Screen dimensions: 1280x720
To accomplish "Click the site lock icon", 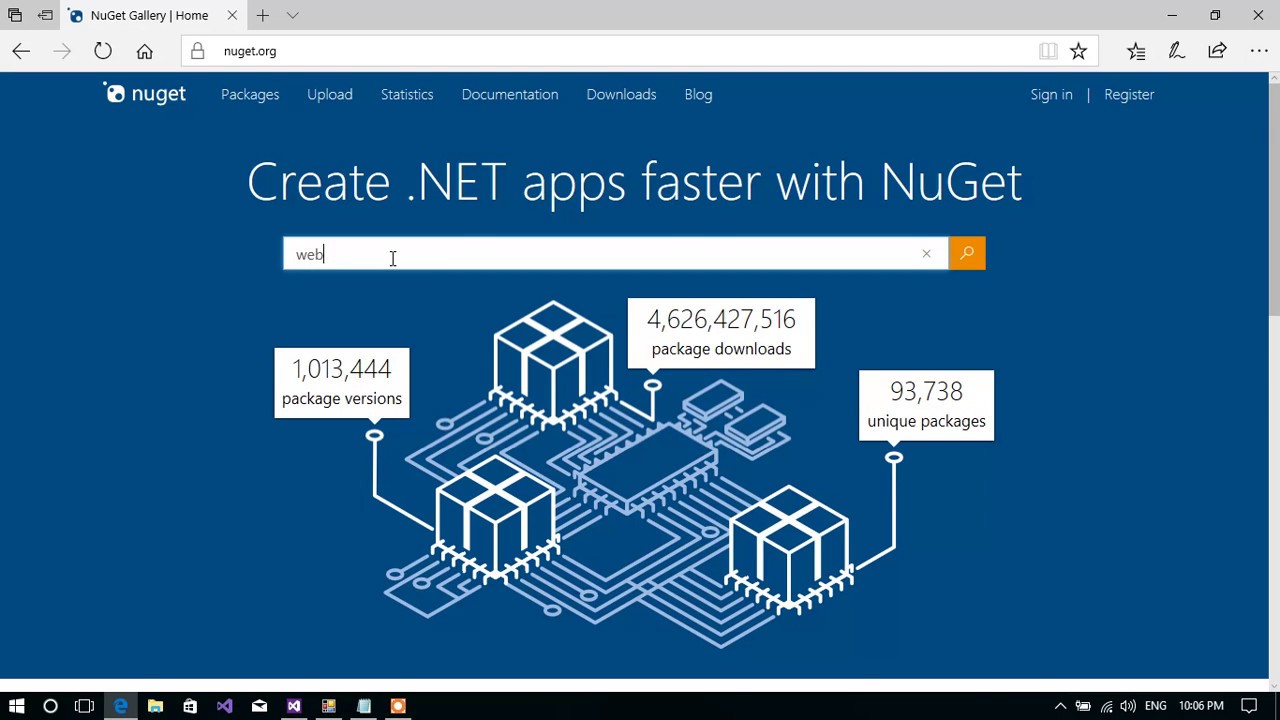I will pyautogui.click(x=197, y=51).
